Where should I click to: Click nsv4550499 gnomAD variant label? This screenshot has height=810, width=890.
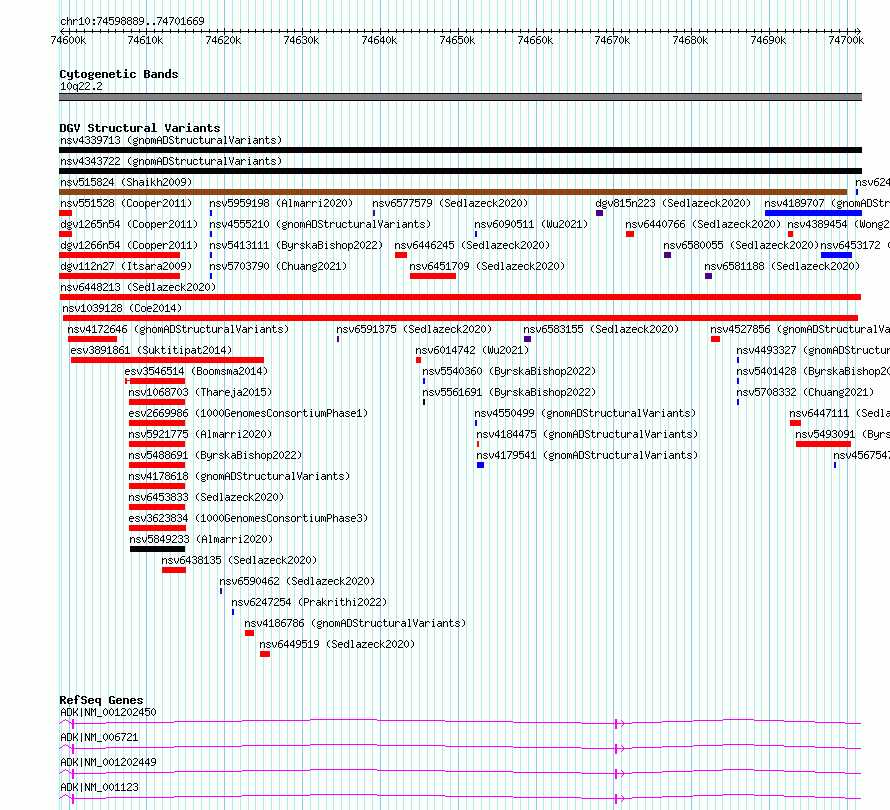click(x=585, y=413)
